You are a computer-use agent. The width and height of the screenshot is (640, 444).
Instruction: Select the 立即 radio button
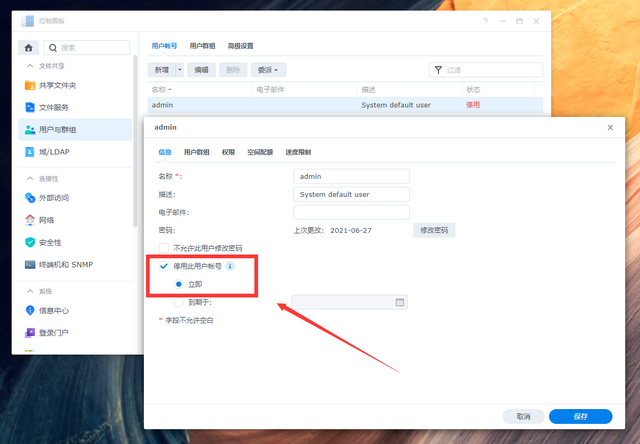[x=178, y=284]
